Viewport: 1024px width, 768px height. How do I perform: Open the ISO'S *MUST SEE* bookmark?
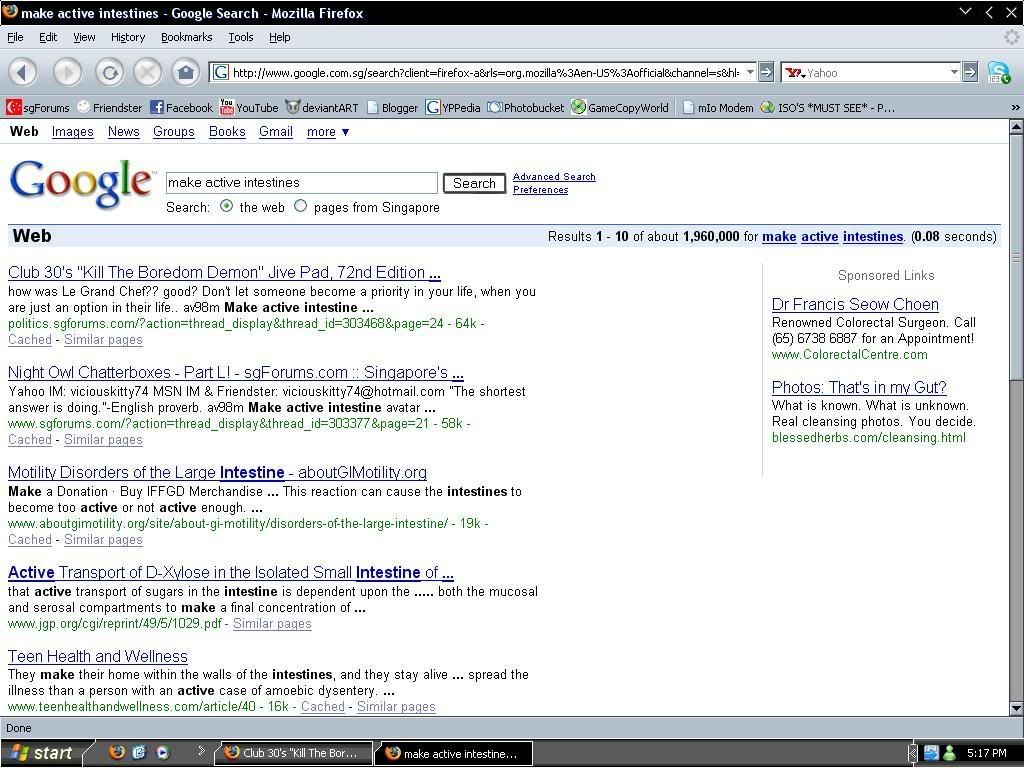point(827,108)
